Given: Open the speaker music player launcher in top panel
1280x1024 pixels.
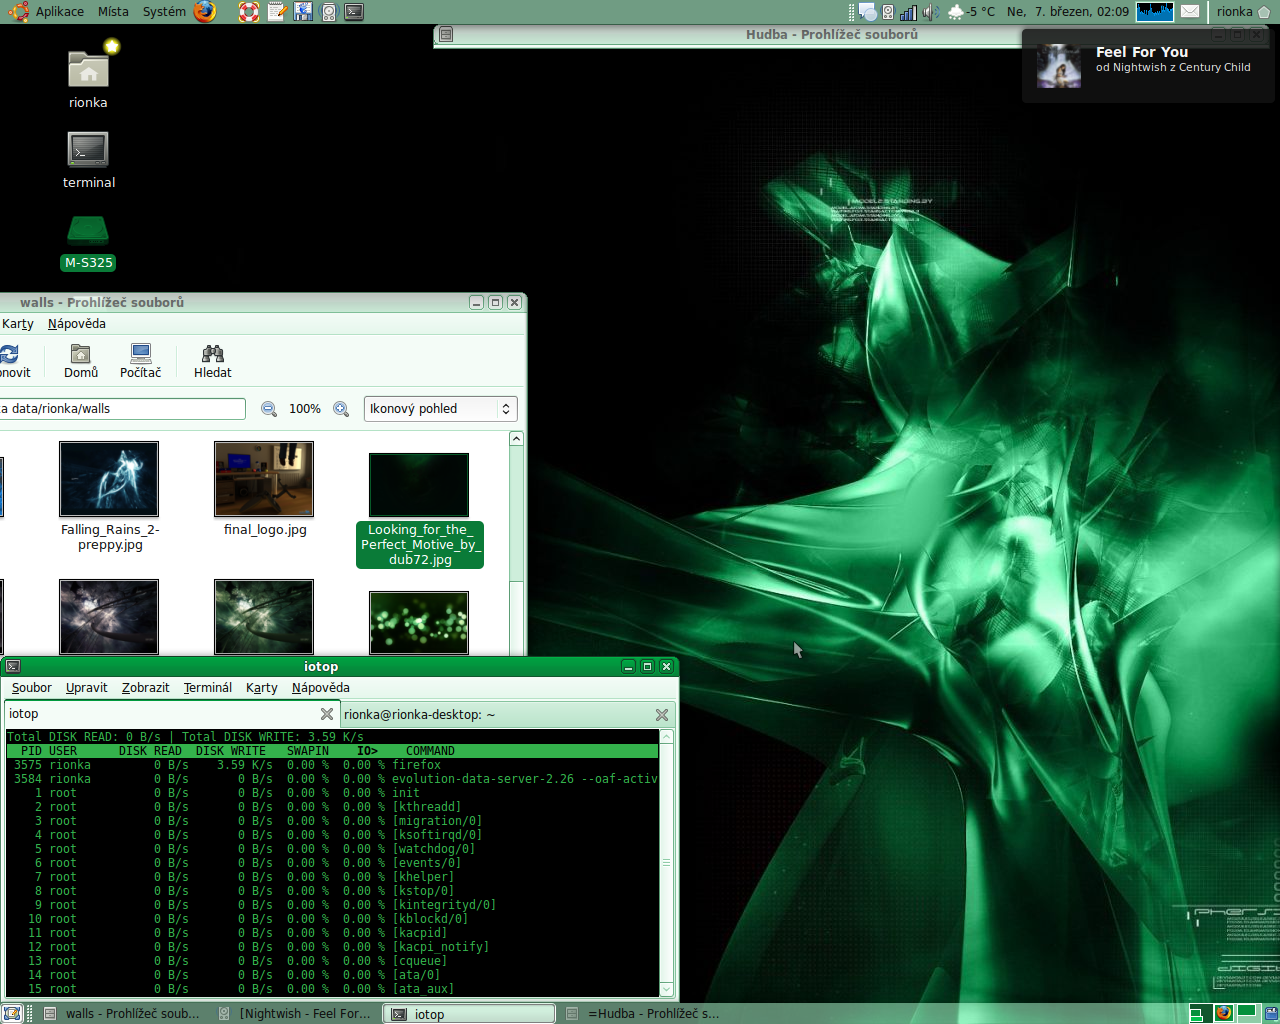Looking at the screenshot, I should (x=329, y=12).
